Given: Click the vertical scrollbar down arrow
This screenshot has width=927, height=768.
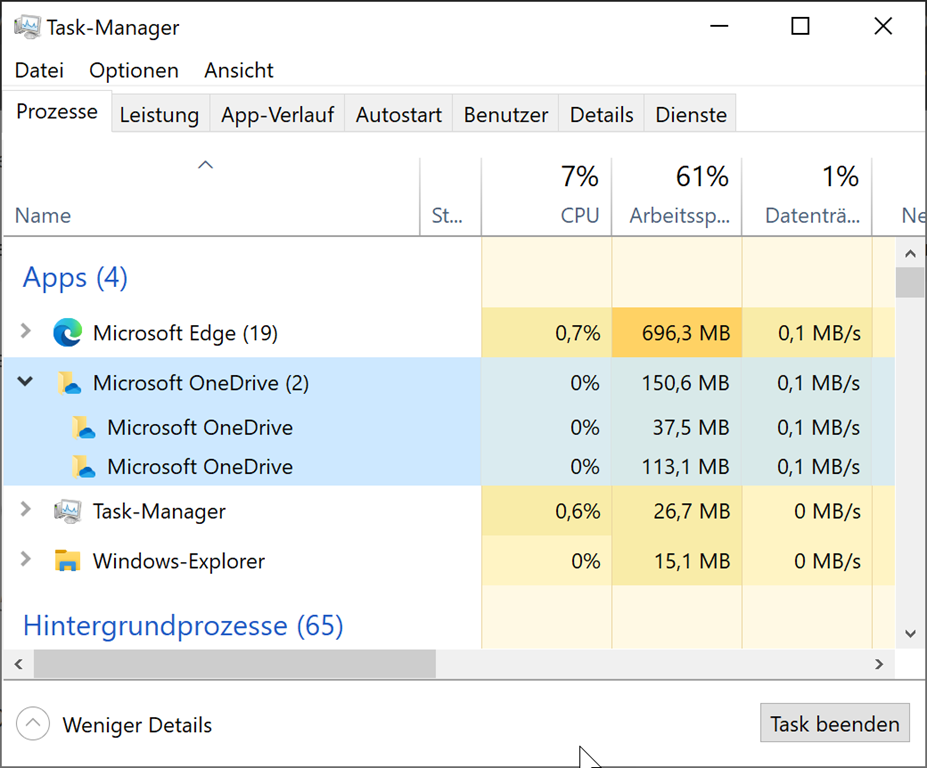Looking at the screenshot, I should (909, 632).
